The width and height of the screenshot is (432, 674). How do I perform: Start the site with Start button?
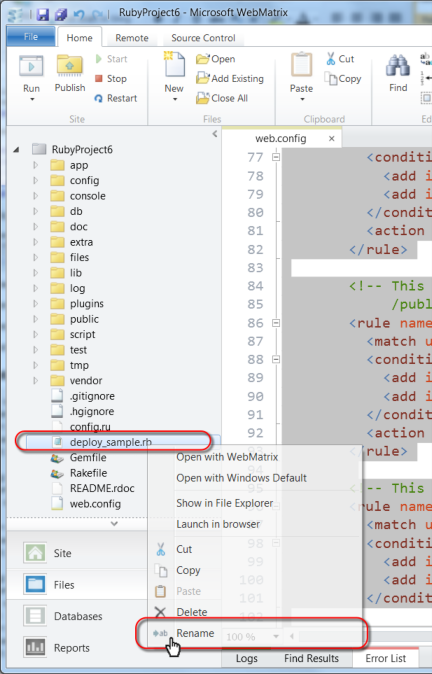pyautogui.click(x=111, y=59)
